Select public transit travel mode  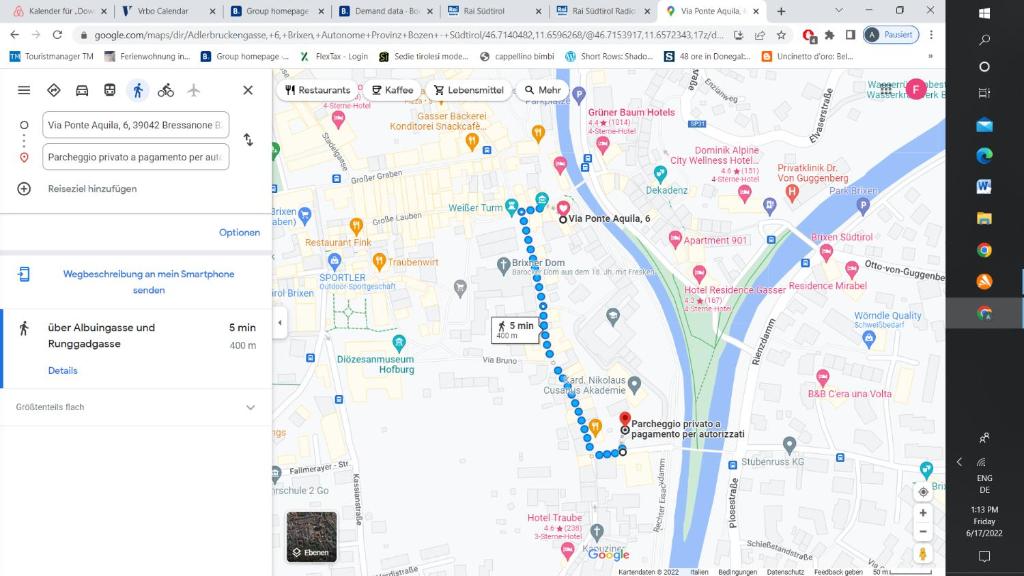(110, 90)
